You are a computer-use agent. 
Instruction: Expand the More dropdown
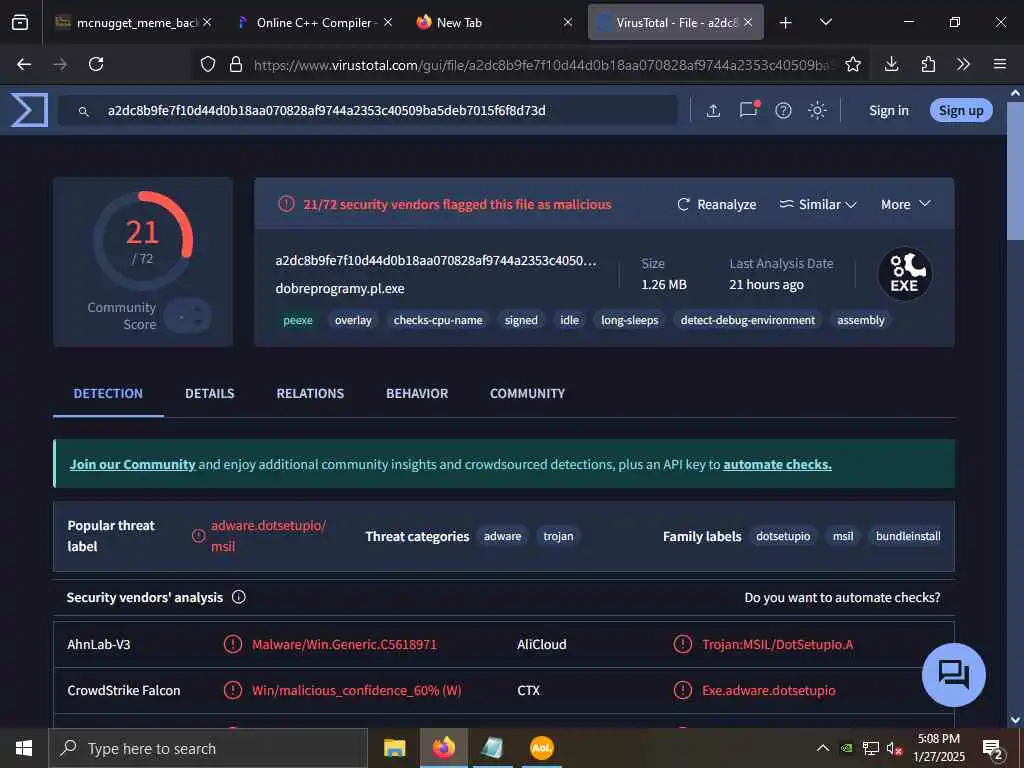[905, 204]
